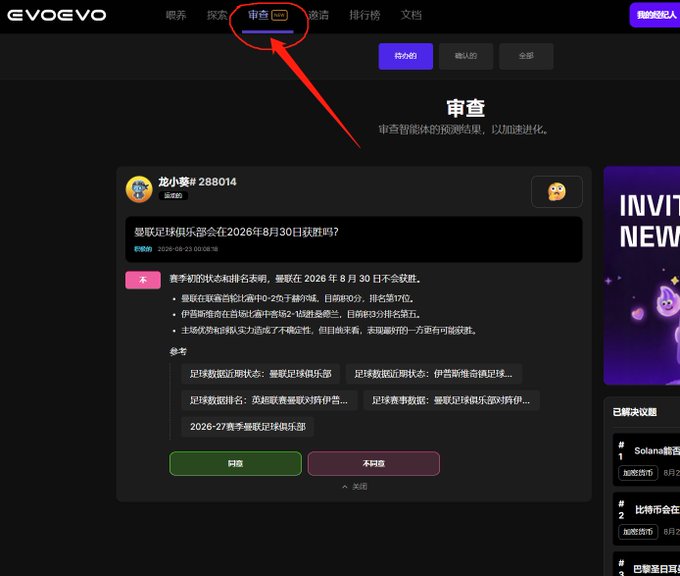
Task: Click bullet 伊普斯维奇在首场比赛中客场2-1战胜桑德兰
Action: [301, 314]
